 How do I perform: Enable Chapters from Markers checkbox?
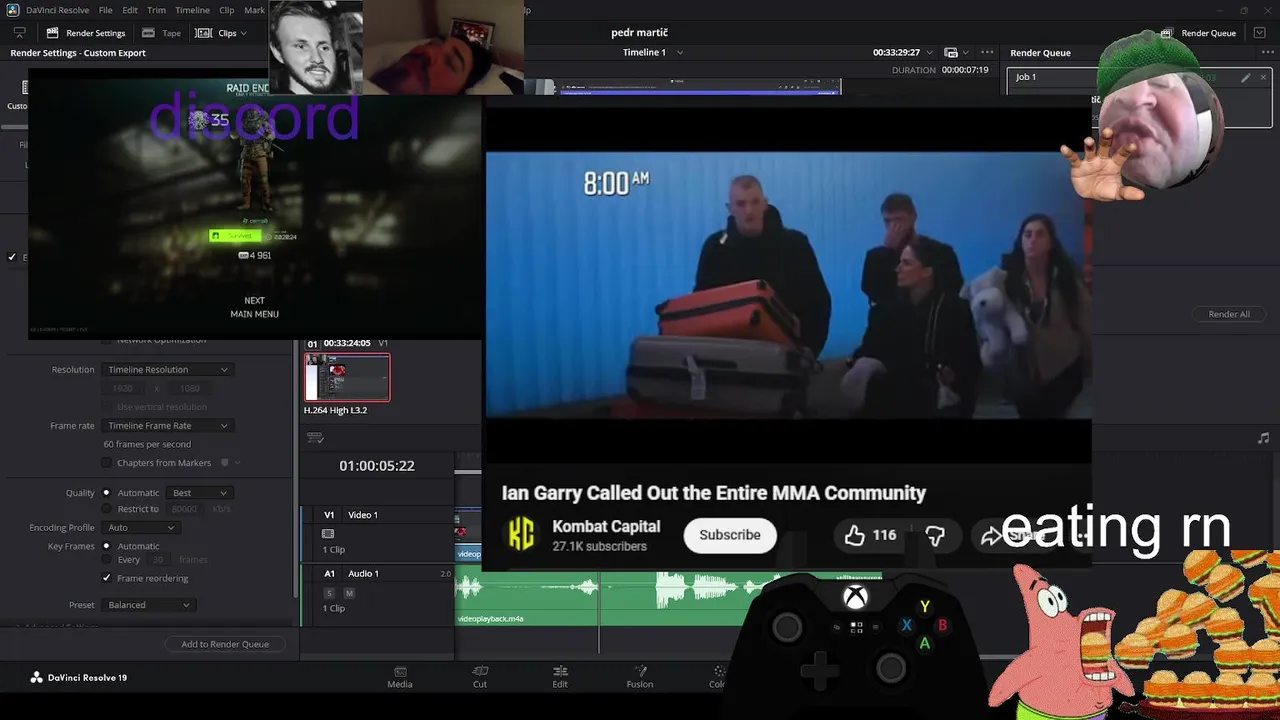[106, 463]
